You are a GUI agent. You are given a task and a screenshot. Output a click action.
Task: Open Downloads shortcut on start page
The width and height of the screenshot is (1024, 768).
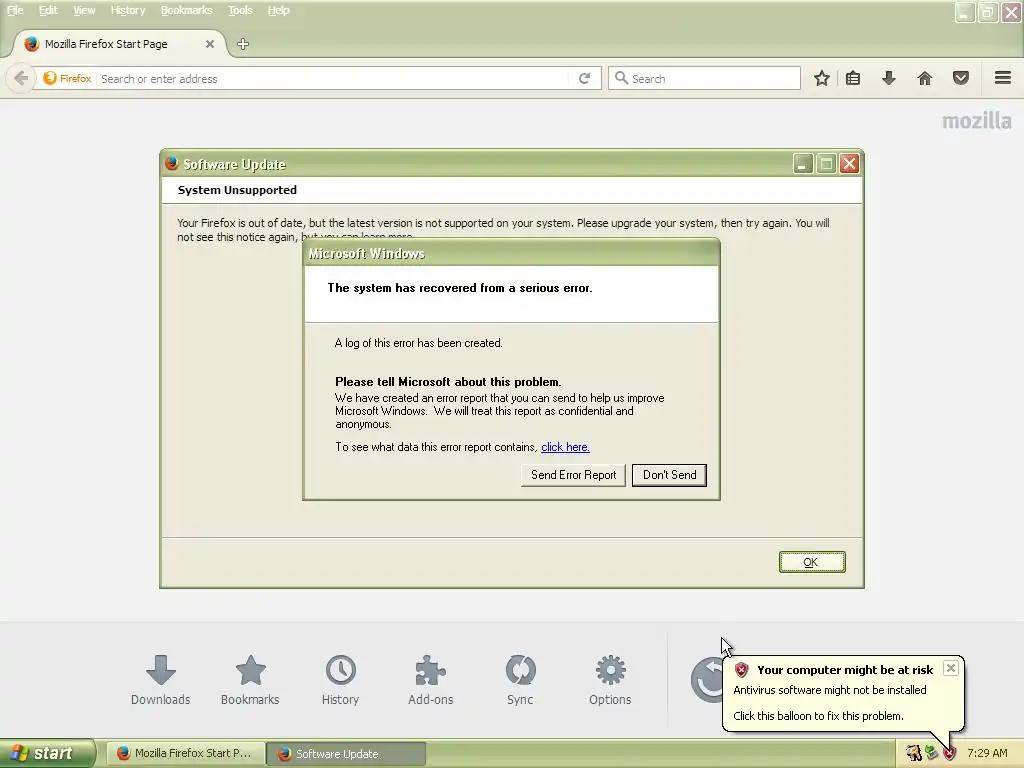pyautogui.click(x=161, y=680)
